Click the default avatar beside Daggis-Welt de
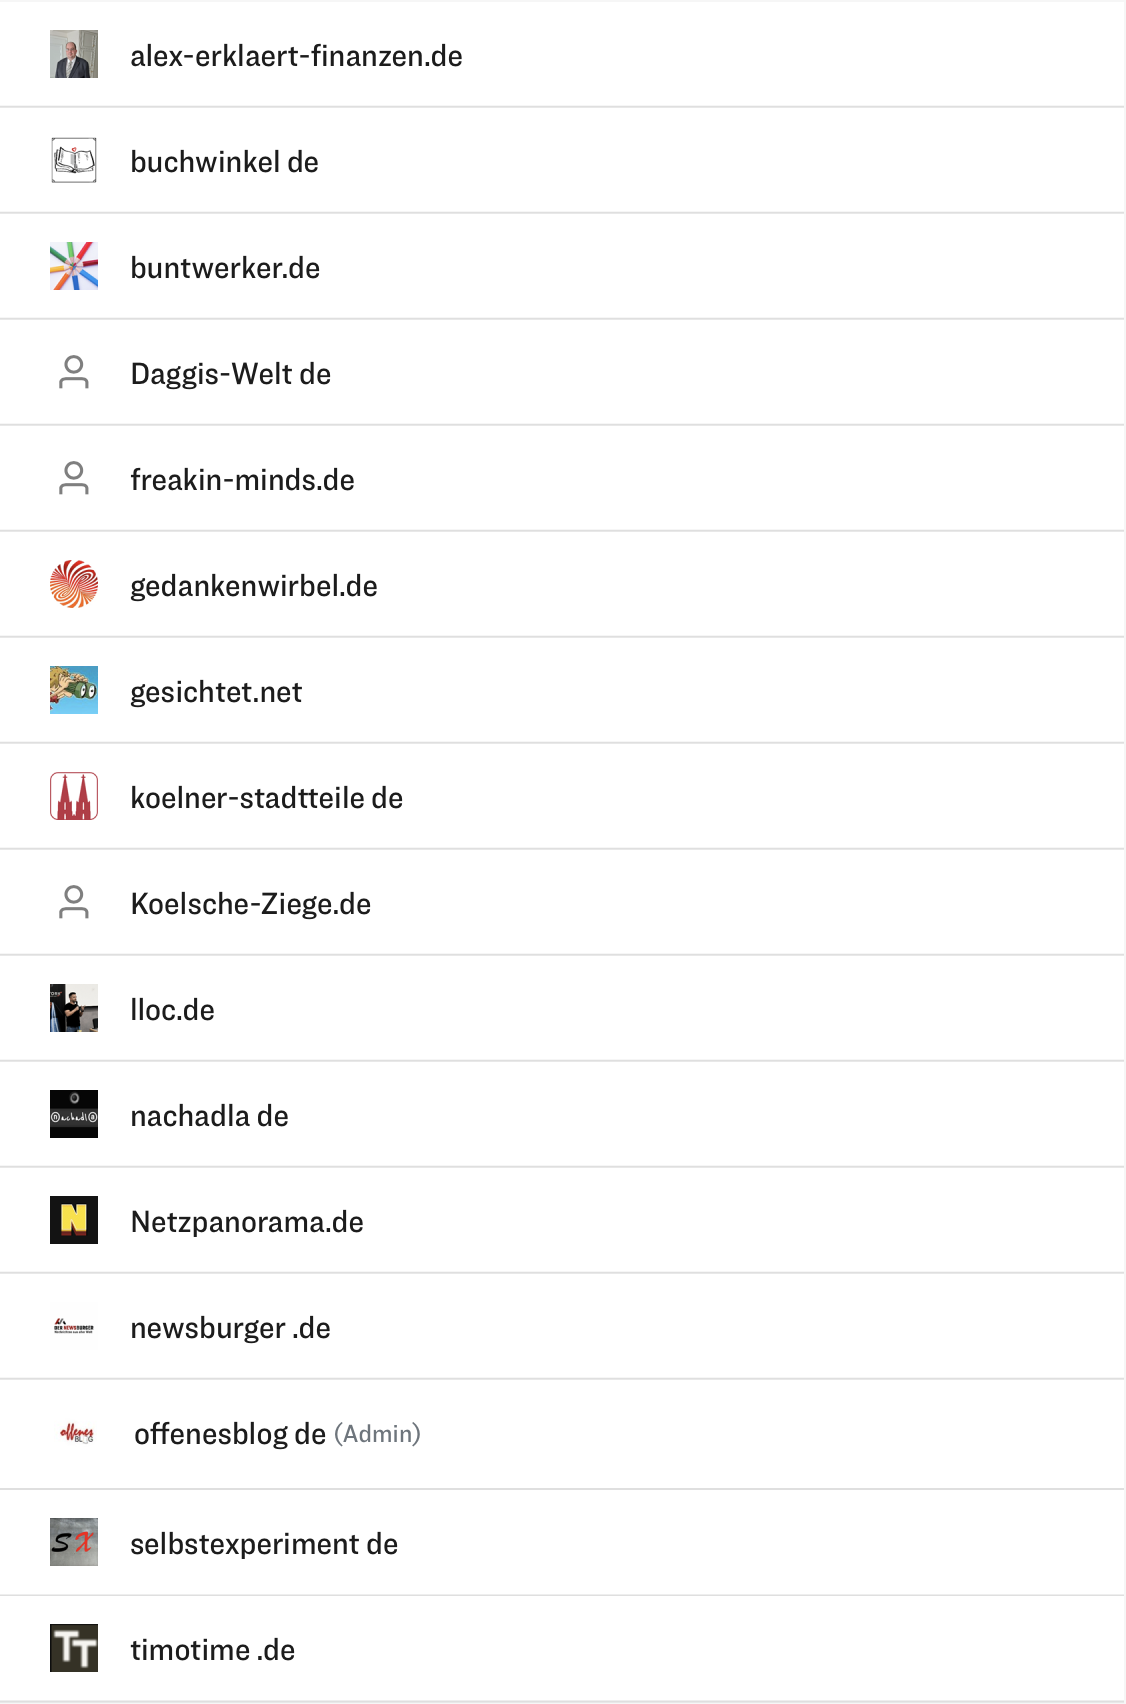 point(74,372)
